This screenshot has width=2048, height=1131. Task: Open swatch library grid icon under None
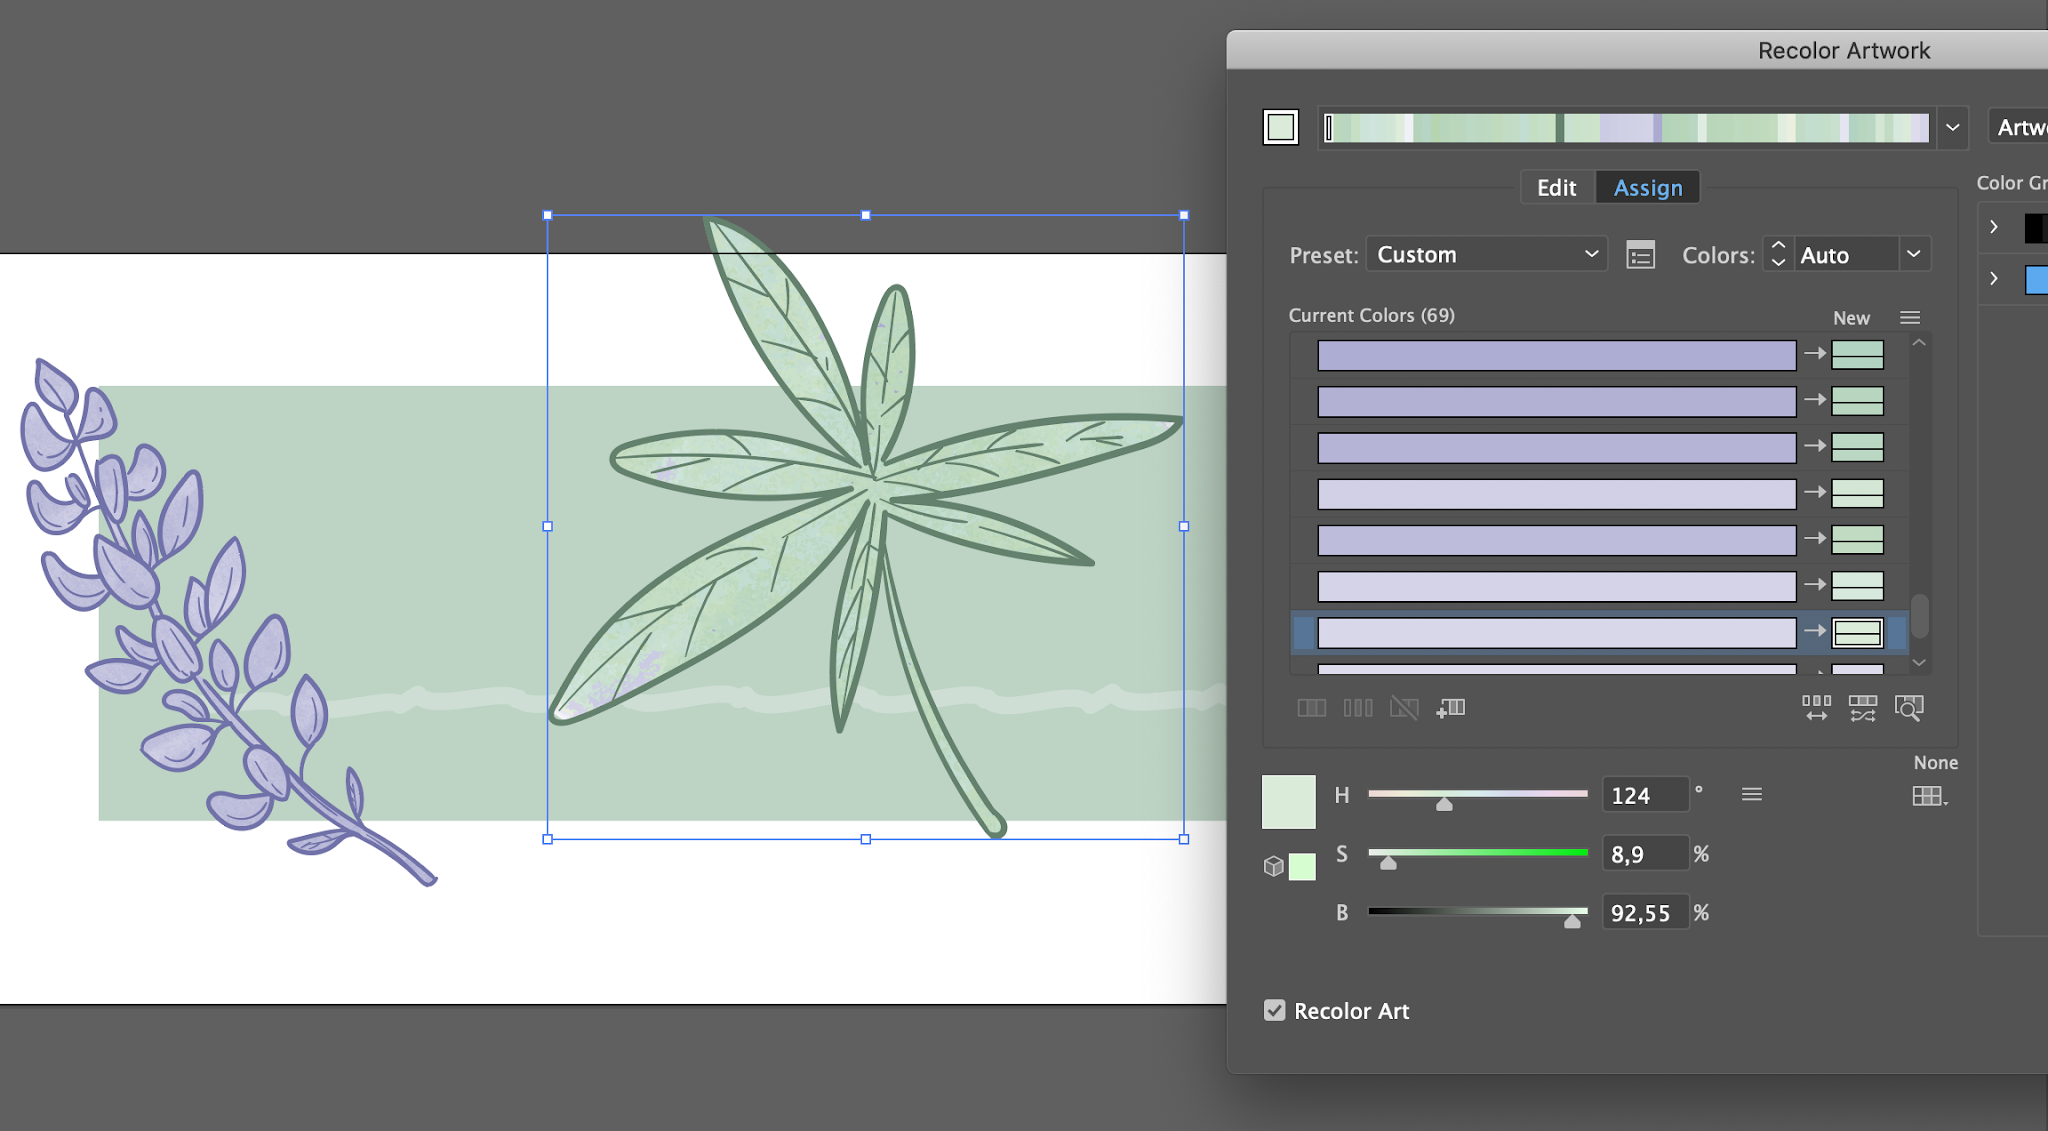1929,796
